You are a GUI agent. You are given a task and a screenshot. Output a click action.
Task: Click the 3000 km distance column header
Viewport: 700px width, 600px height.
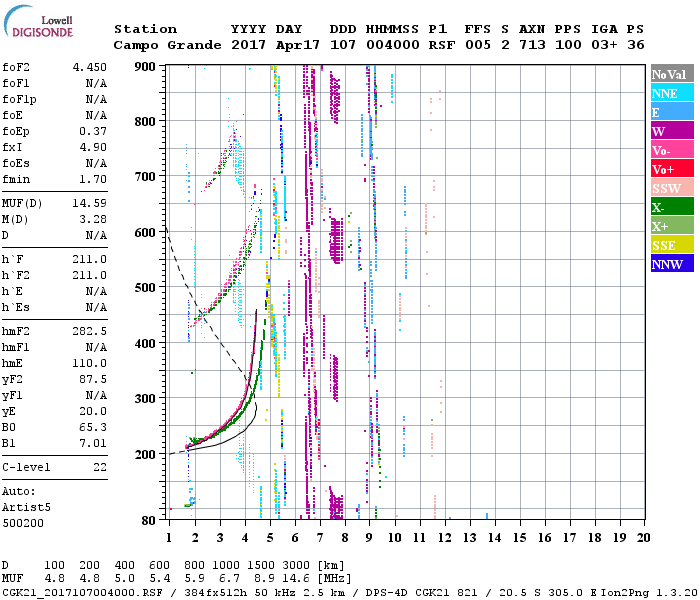pos(296,566)
